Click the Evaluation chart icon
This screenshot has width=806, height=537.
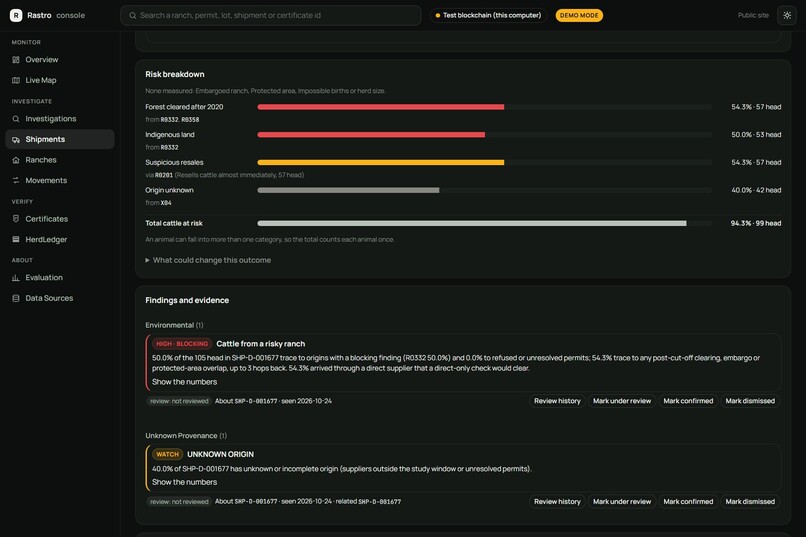(x=16, y=277)
